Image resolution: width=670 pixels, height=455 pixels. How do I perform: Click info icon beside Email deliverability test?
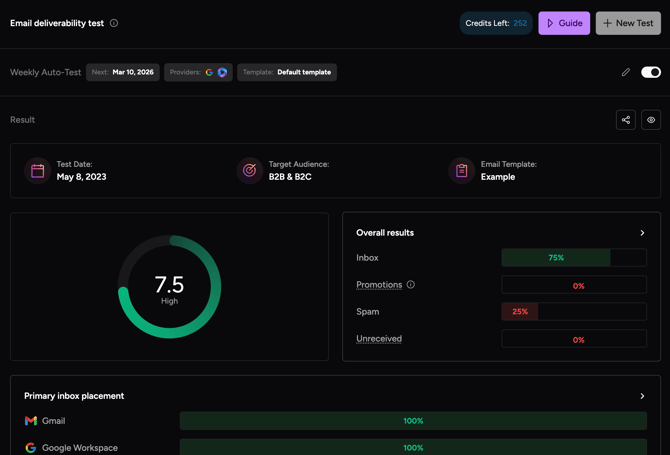coord(114,23)
